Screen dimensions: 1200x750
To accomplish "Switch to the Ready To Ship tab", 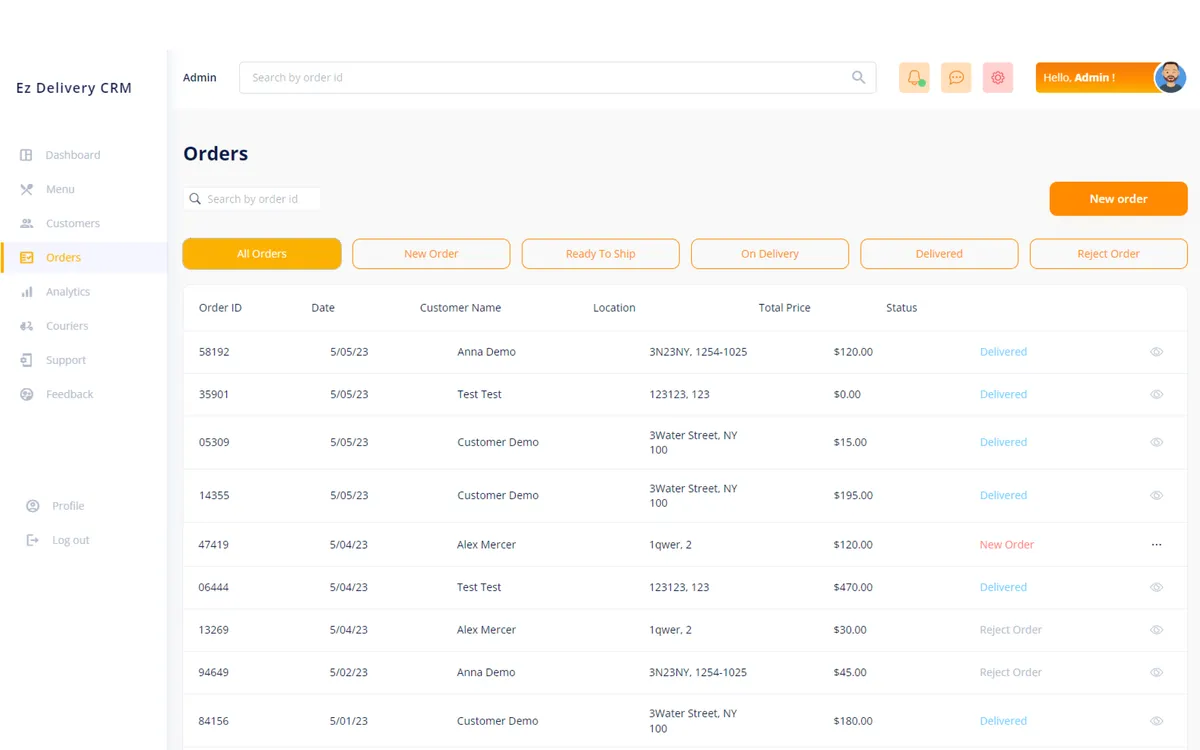I will click(600, 254).
